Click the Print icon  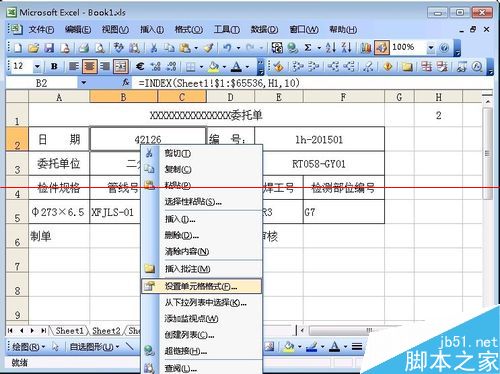[x=84, y=48]
